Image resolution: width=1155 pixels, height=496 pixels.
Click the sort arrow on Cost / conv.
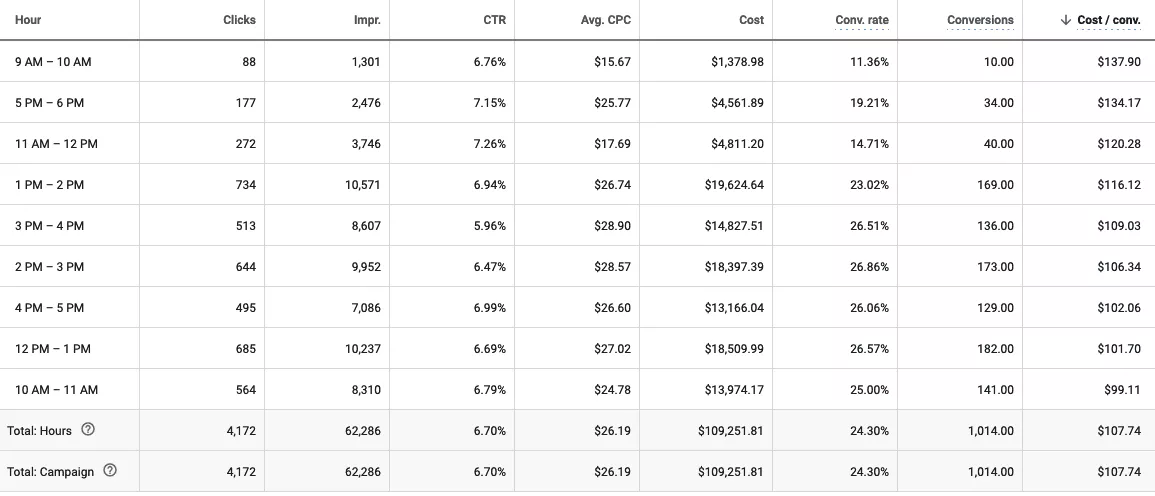[x=1066, y=20]
